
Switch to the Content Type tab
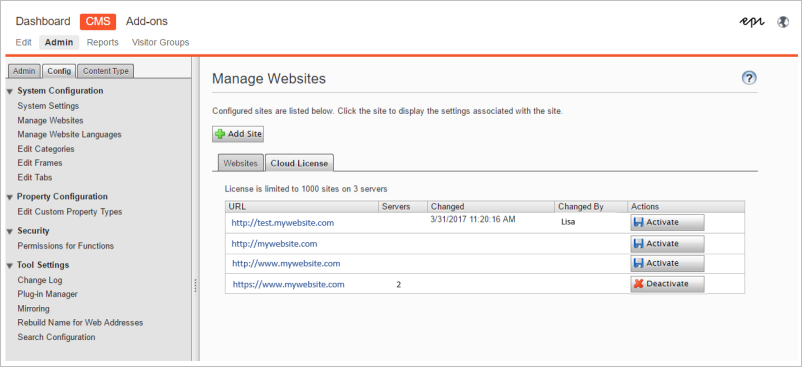coord(106,71)
